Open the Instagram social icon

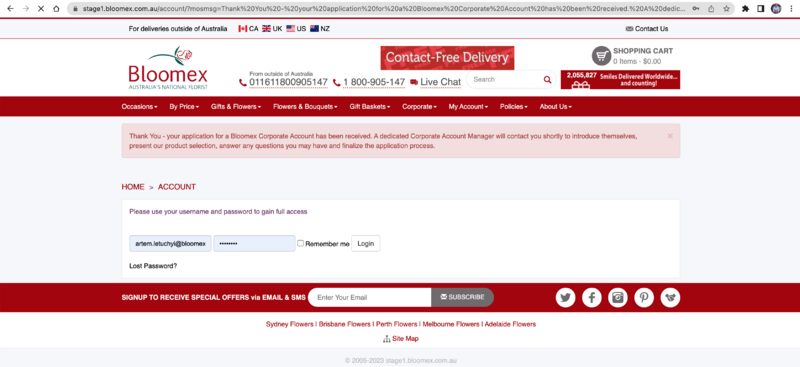[x=618, y=298]
